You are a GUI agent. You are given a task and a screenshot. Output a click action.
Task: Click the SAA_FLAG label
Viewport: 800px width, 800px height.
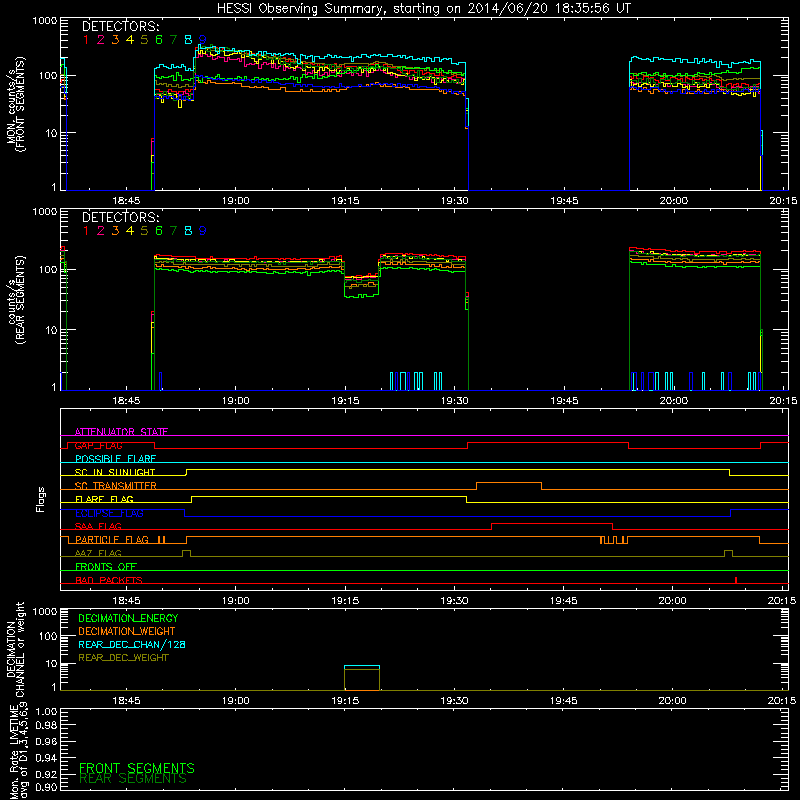click(98, 526)
